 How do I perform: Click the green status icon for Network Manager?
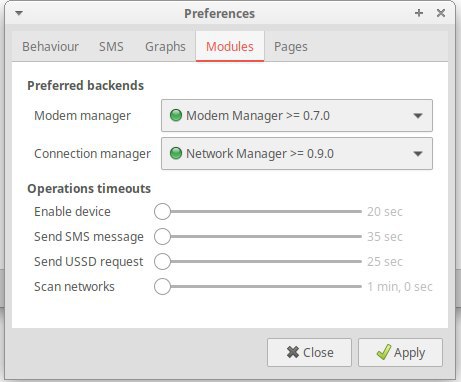(176, 153)
